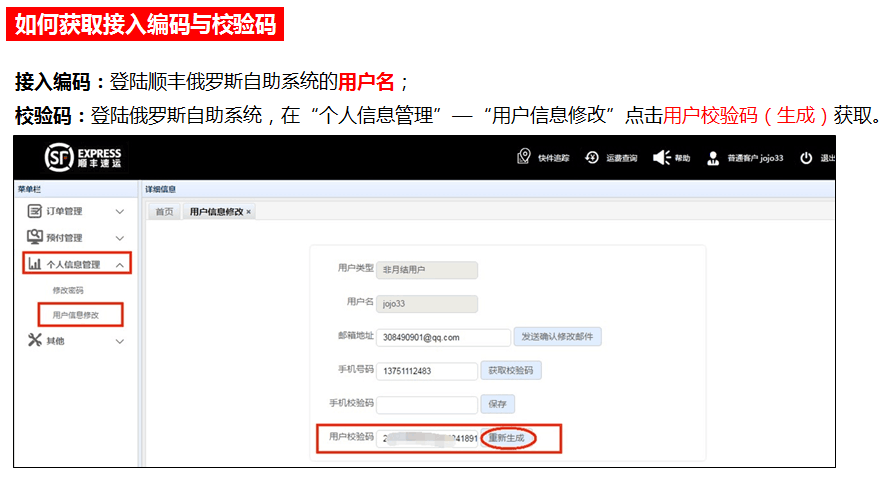Click the 其他 menu label
Viewport: 891px width, 487px height.
coord(55,341)
